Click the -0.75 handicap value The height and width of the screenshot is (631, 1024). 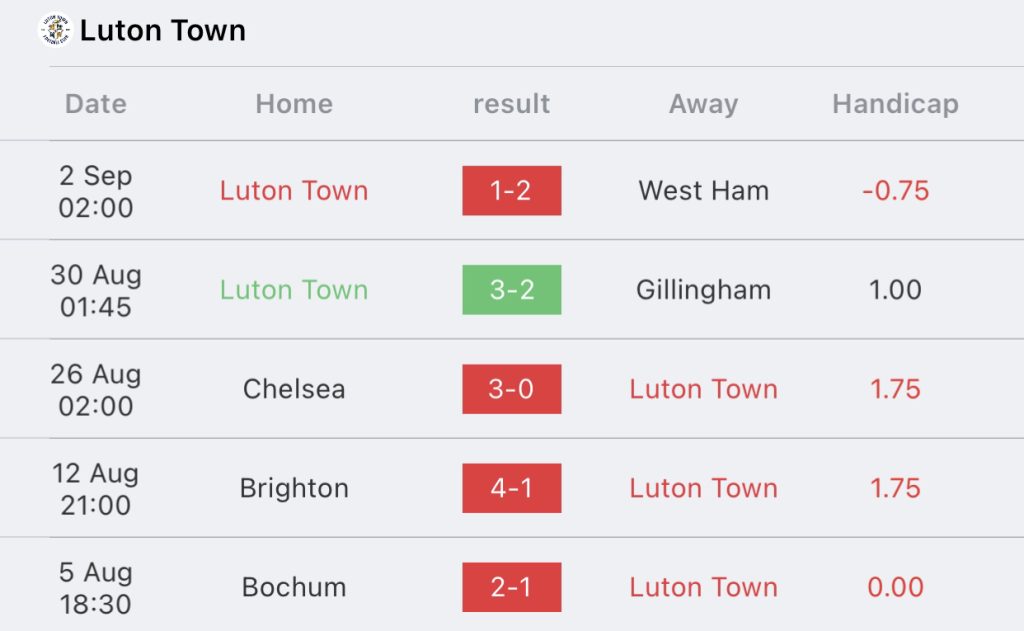tap(895, 191)
